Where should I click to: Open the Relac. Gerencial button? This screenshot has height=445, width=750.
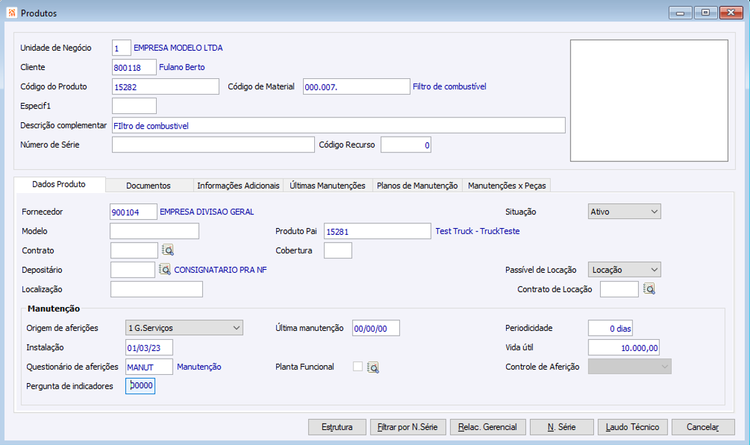487,427
